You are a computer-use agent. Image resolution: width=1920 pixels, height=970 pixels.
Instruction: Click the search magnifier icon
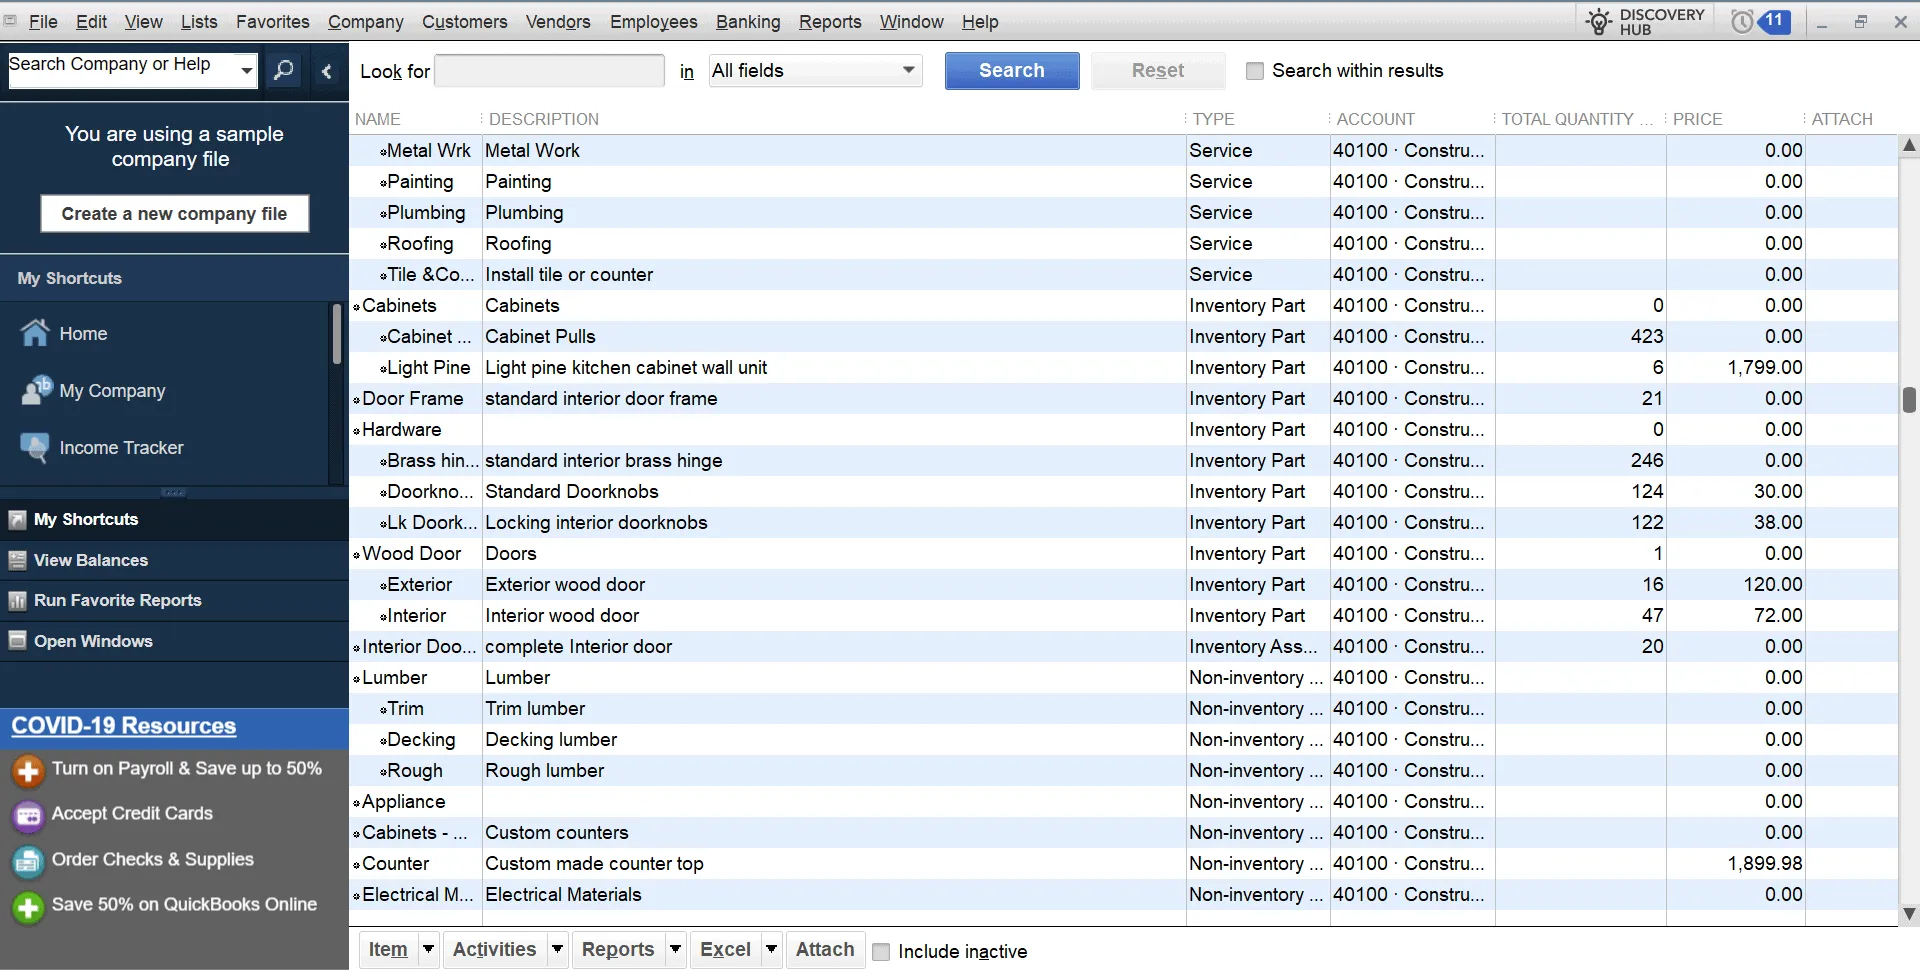pyautogui.click(x=284, y=70)
